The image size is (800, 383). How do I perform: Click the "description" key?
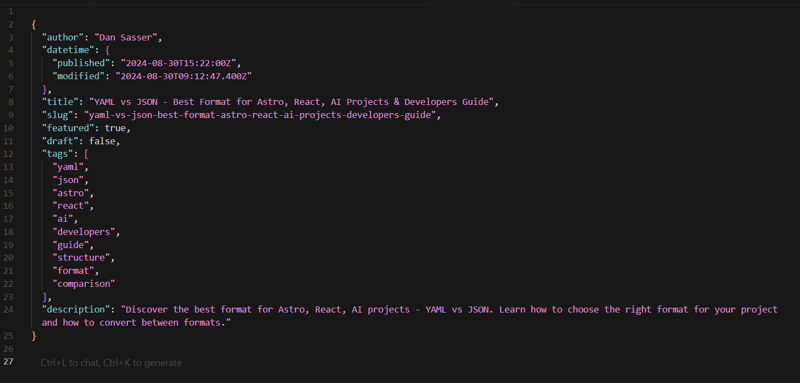tap(76, 310)
